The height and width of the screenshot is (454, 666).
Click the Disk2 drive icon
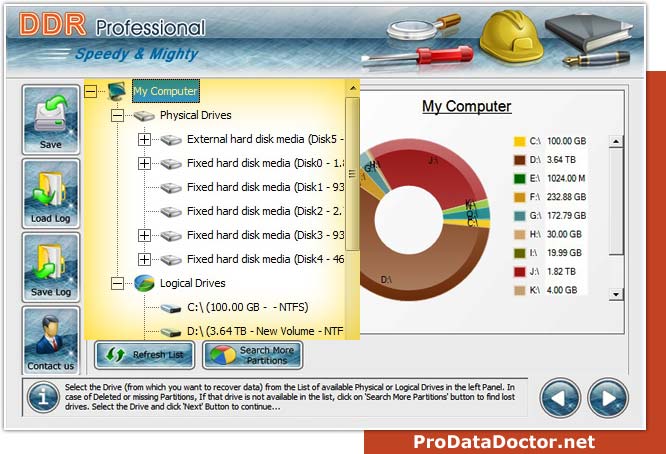(171, 211)
